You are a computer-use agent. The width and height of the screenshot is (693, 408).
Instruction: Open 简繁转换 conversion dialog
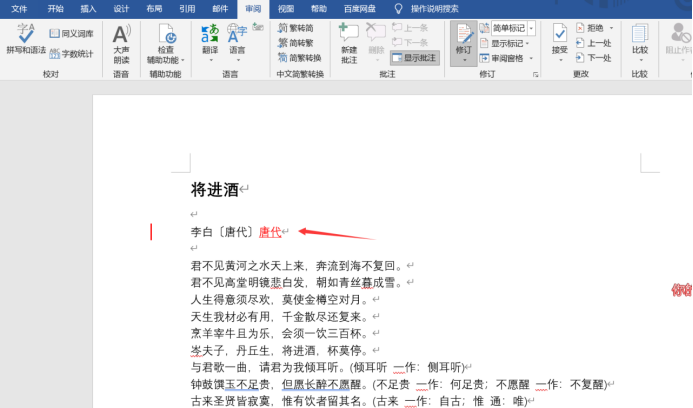click(x=299, y=58)
